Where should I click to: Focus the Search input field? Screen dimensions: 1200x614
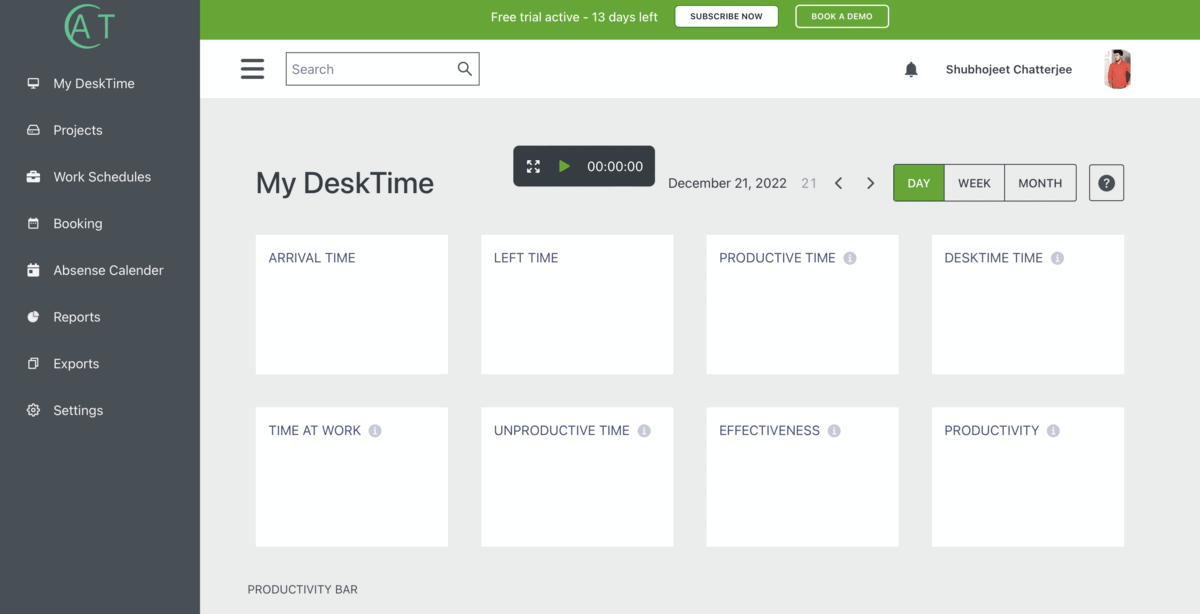tap(382, 69)
